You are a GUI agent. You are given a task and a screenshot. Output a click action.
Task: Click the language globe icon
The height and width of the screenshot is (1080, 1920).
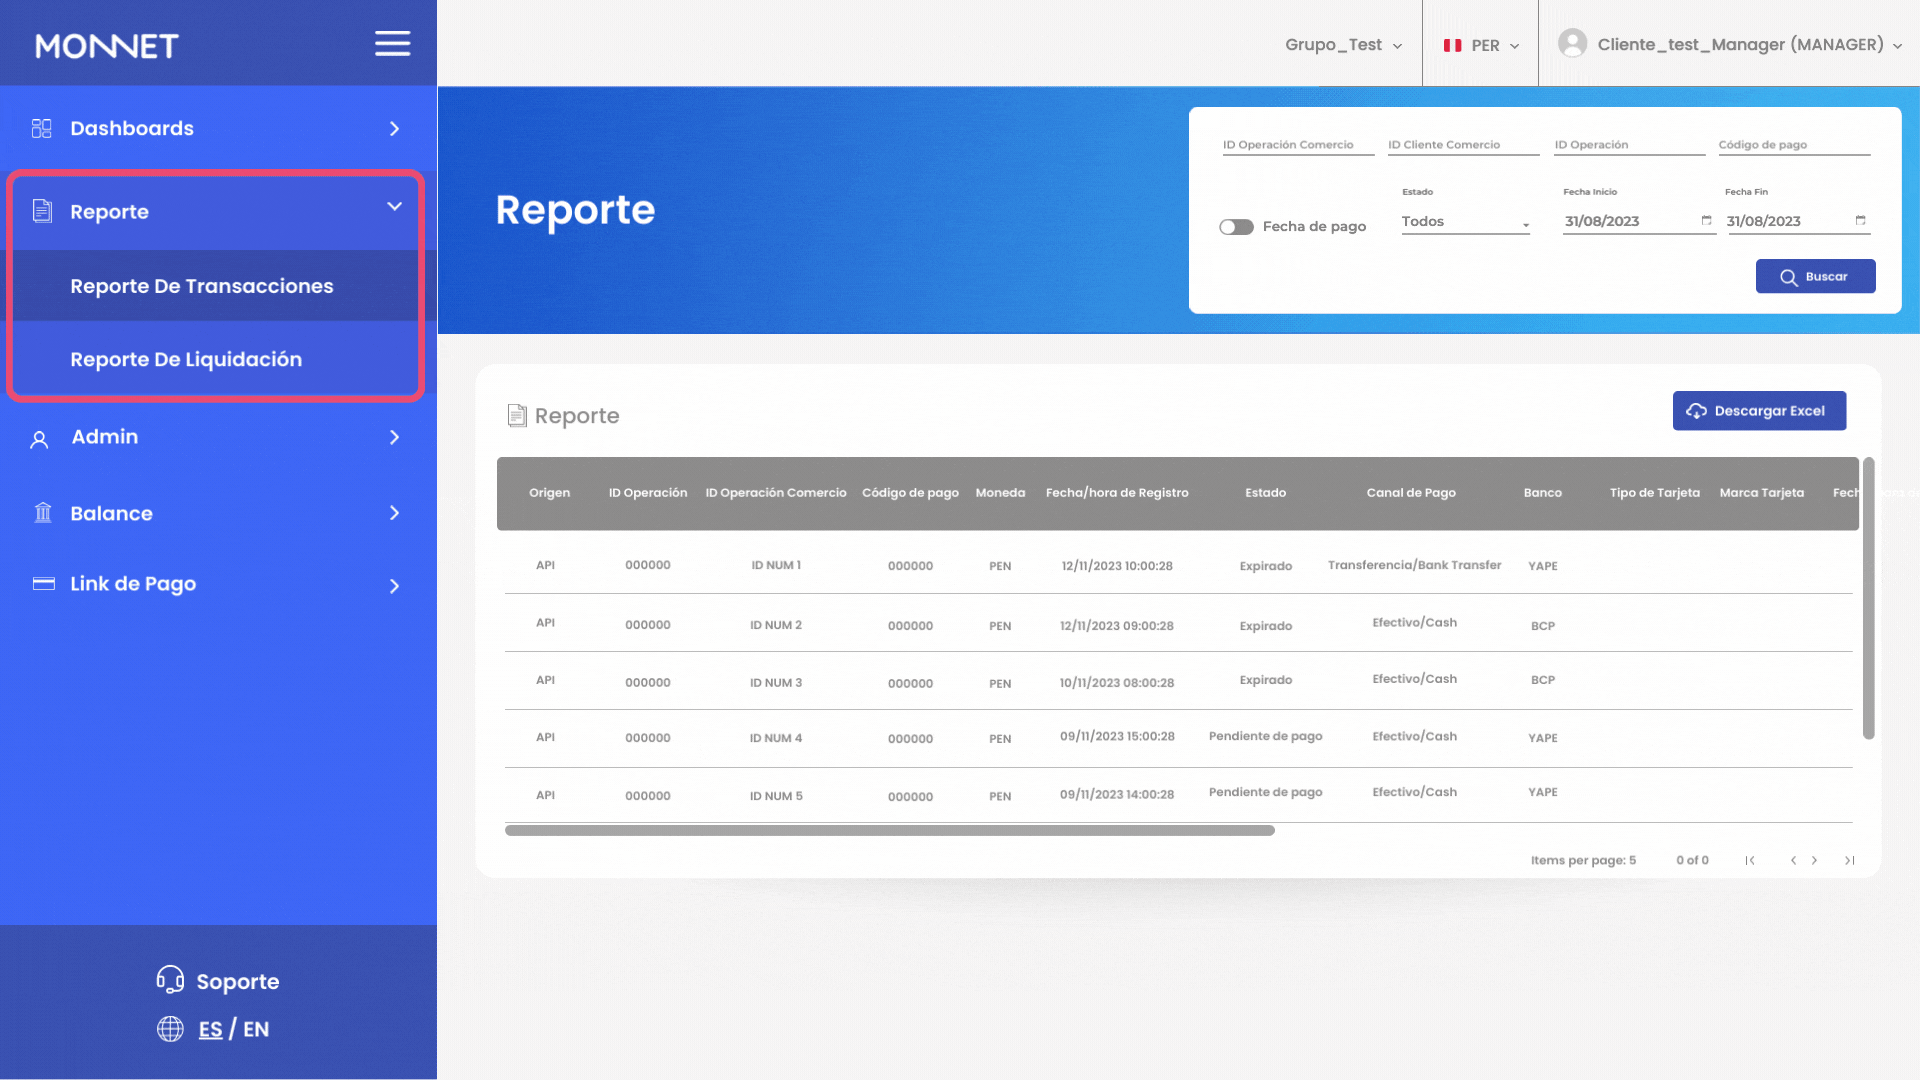pos(170,1029)
